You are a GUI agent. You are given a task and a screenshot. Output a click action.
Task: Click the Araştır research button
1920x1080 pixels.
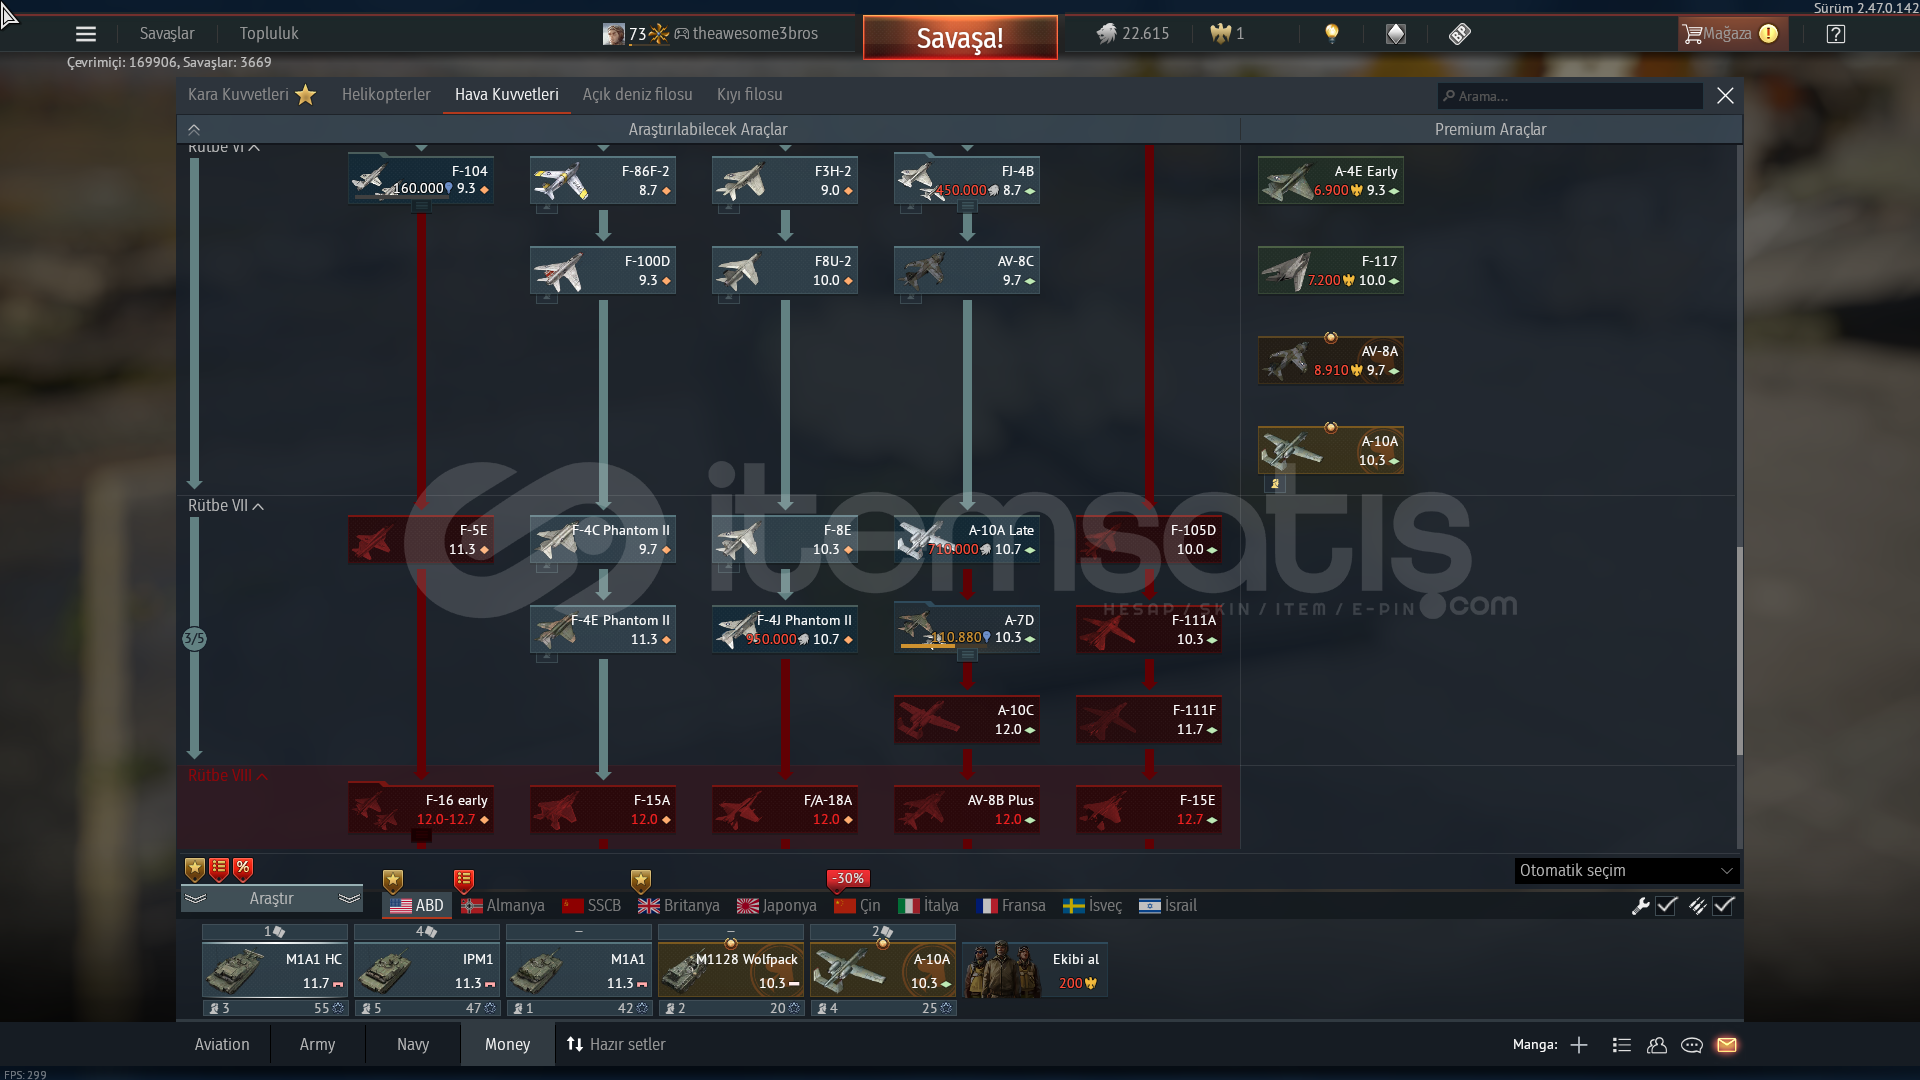pos(271,899)
